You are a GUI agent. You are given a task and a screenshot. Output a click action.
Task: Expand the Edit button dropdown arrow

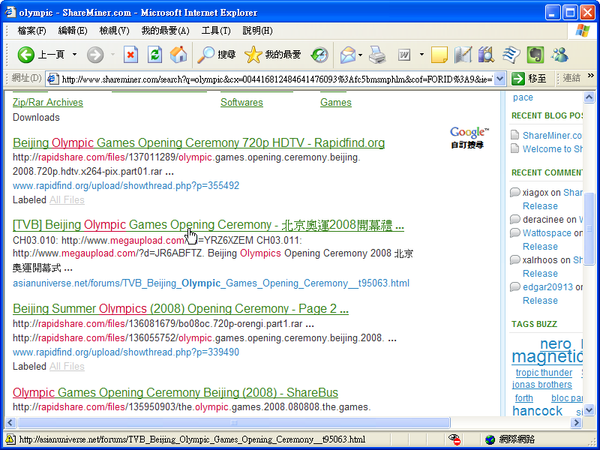(x=422, y=55)
